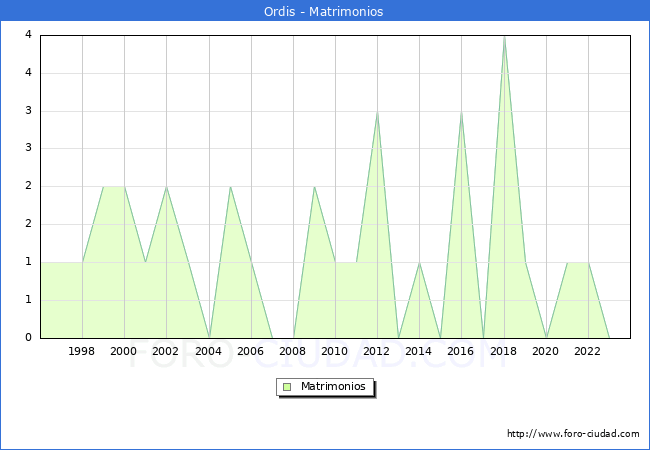This screenshot has width=650, height=450.
Task: Click the 2012 peak data point
Action: point(377,112)
